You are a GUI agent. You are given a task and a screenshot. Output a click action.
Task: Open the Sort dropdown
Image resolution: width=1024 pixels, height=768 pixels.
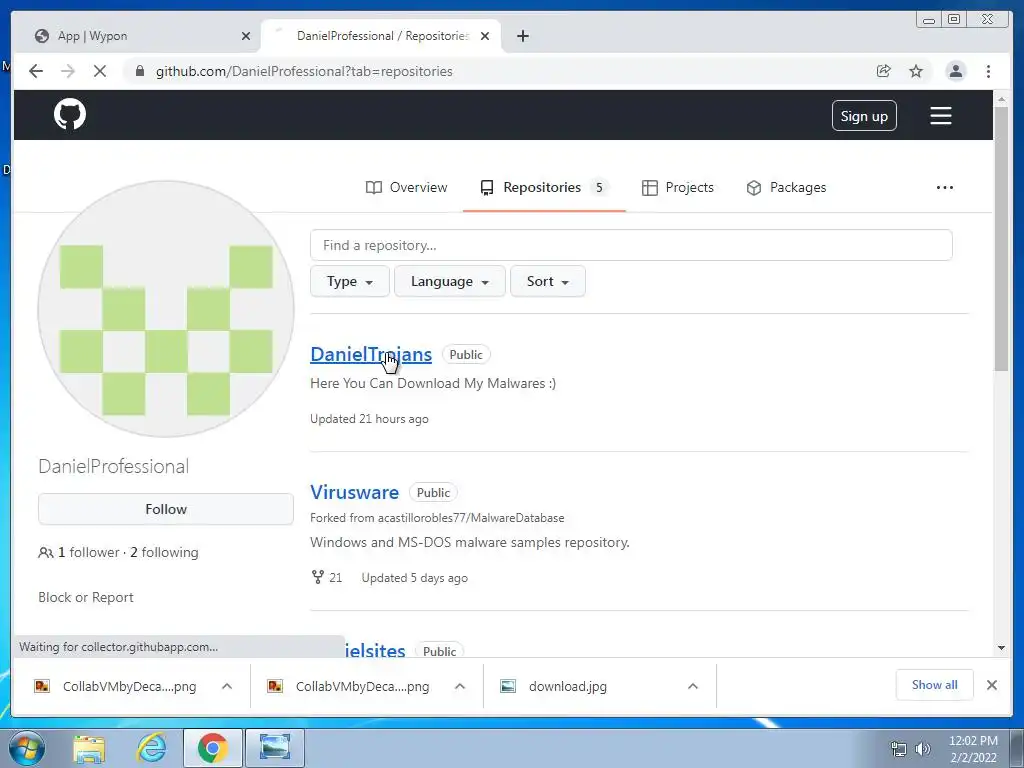[x=547, y=281]
